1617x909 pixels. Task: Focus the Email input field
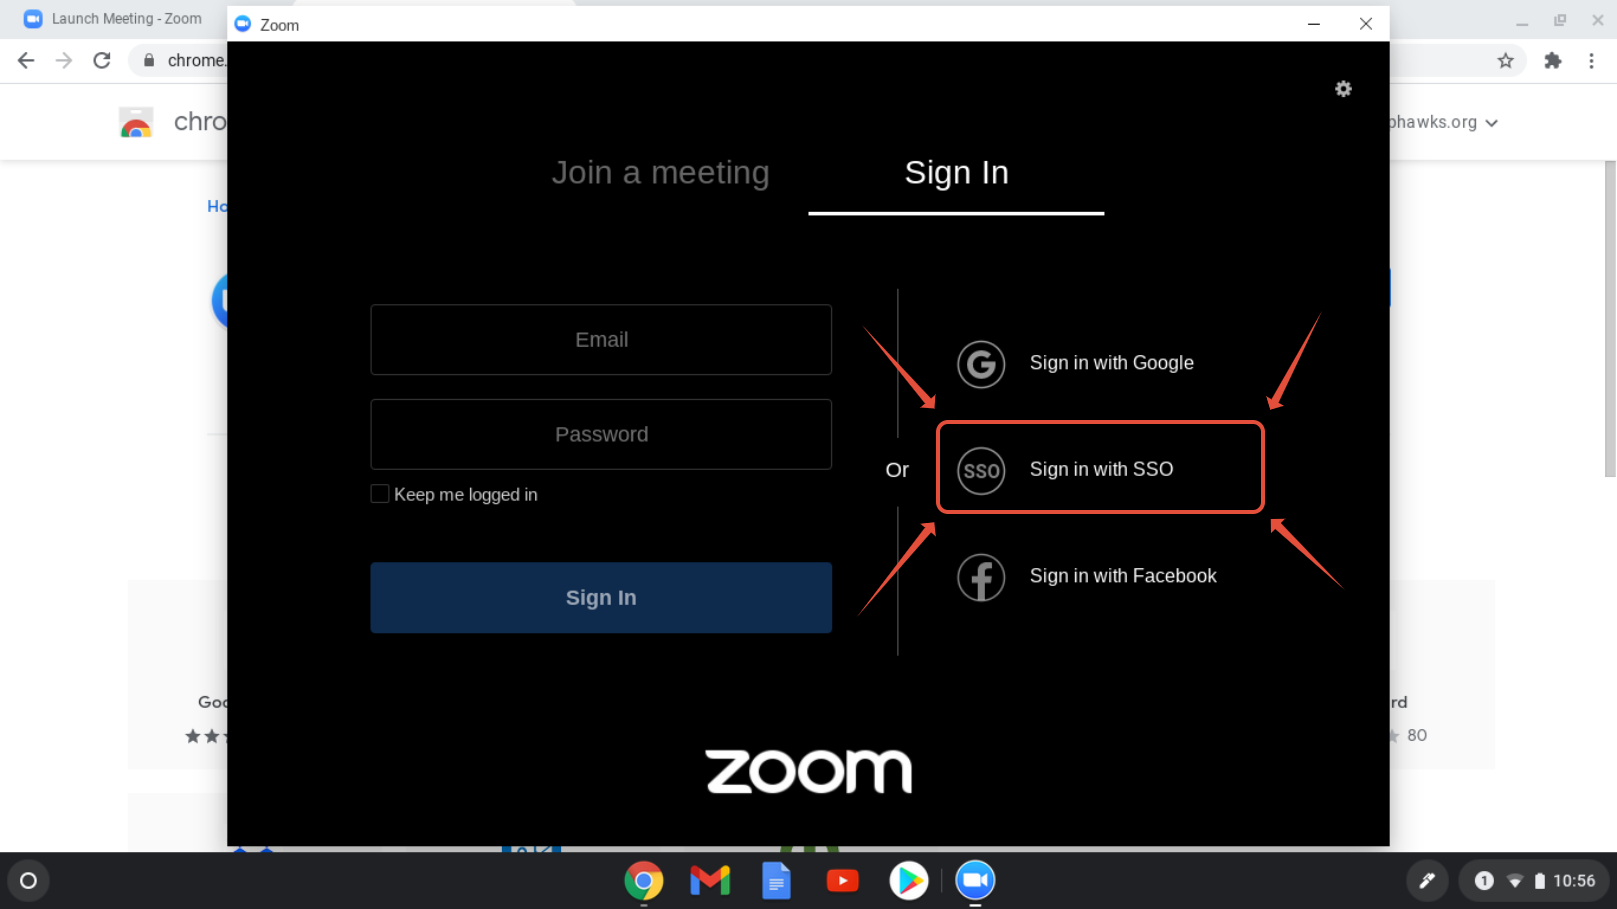[x=601, y=340]
